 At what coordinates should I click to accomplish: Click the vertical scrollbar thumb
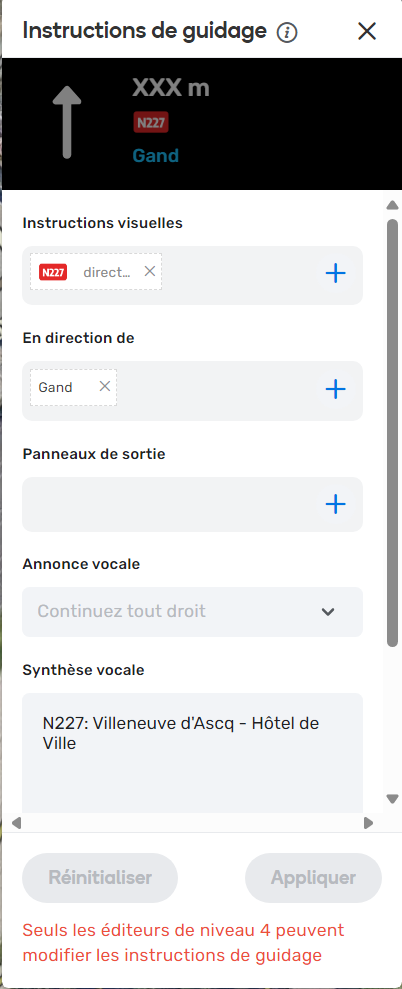392,432
